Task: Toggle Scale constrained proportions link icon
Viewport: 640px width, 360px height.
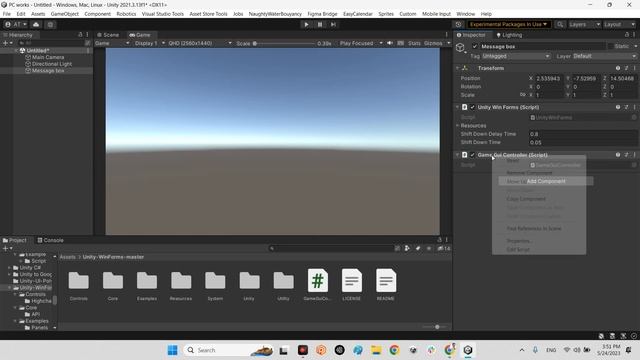Action: pyautogui.click(x=522, y=95)
